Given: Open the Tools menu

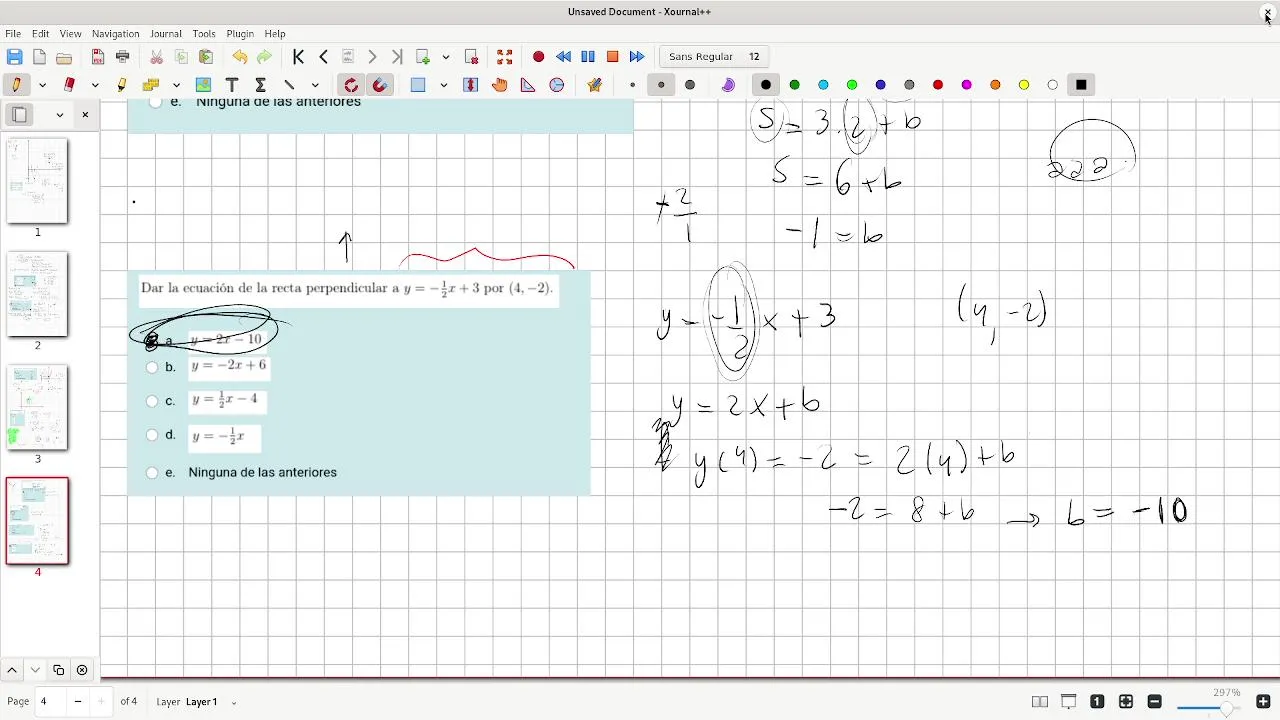Looking at the screenshot, I should pos(204,34).
